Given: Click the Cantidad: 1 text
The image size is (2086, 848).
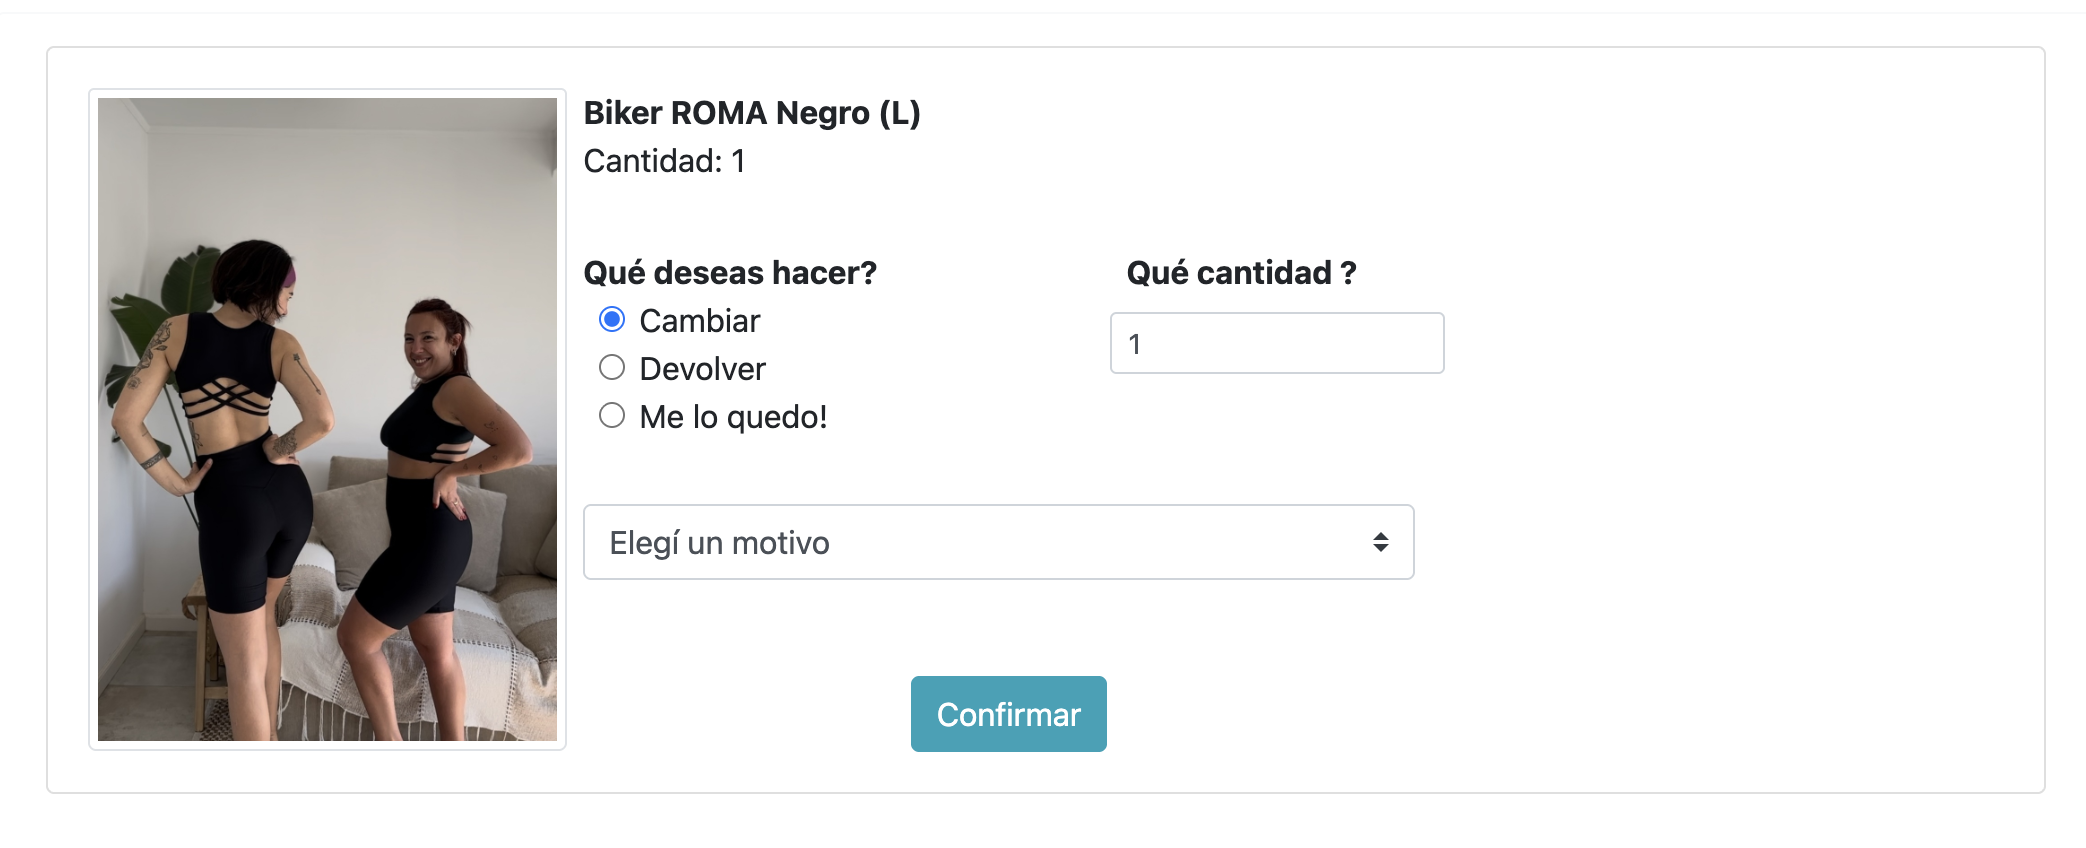Looking at the screenshot, I should [x=664, y=161].
